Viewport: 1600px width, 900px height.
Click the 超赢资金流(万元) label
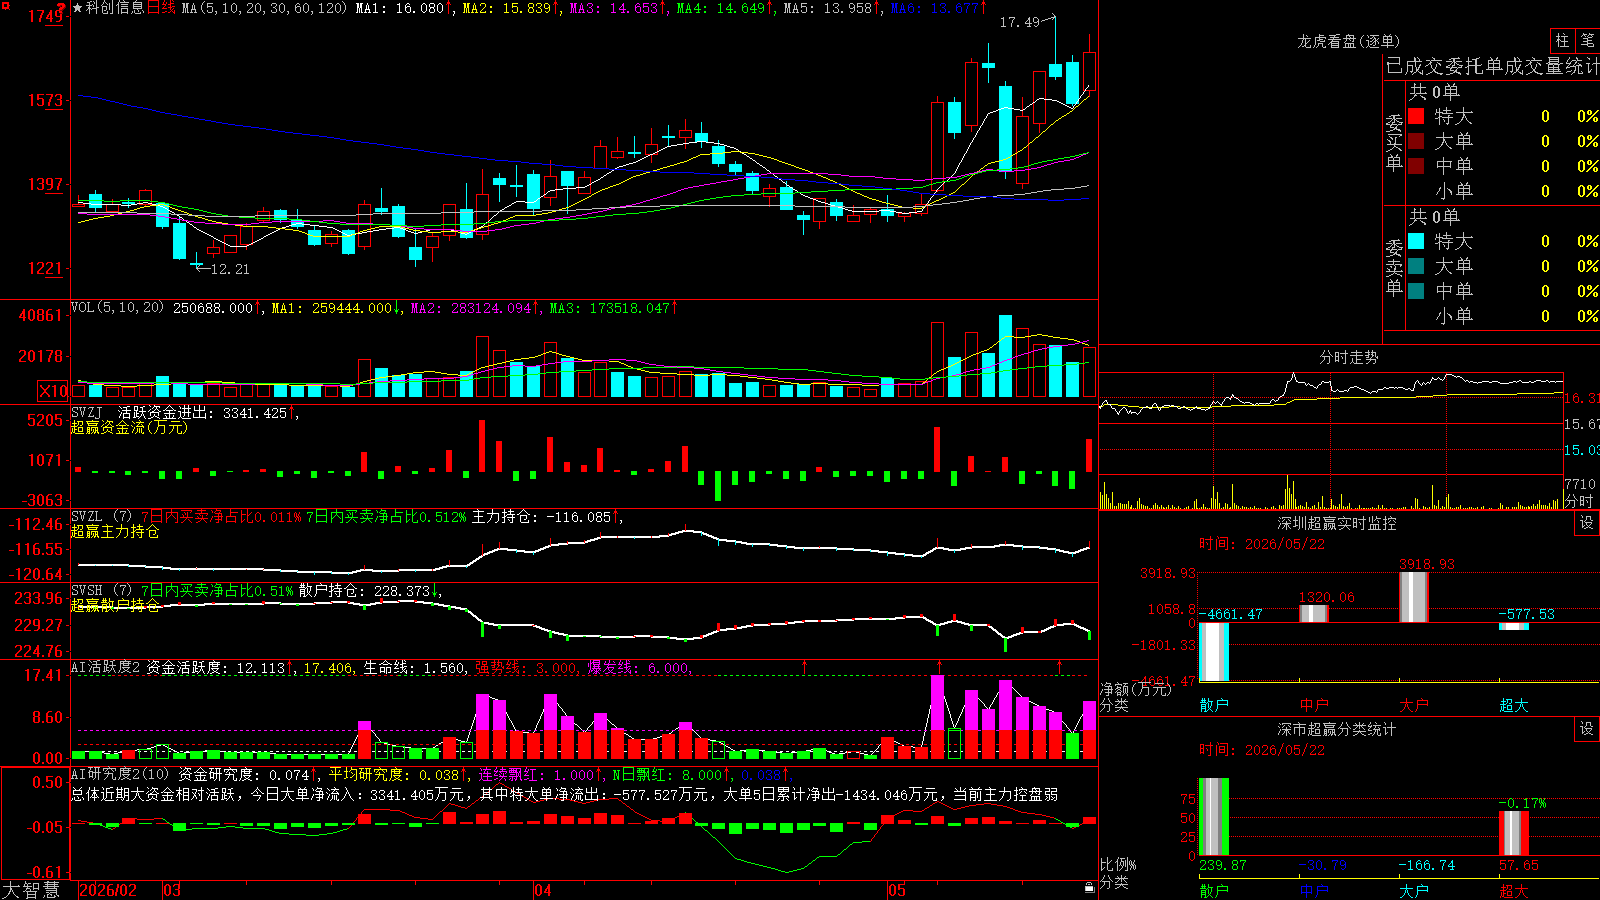(129, 427)
